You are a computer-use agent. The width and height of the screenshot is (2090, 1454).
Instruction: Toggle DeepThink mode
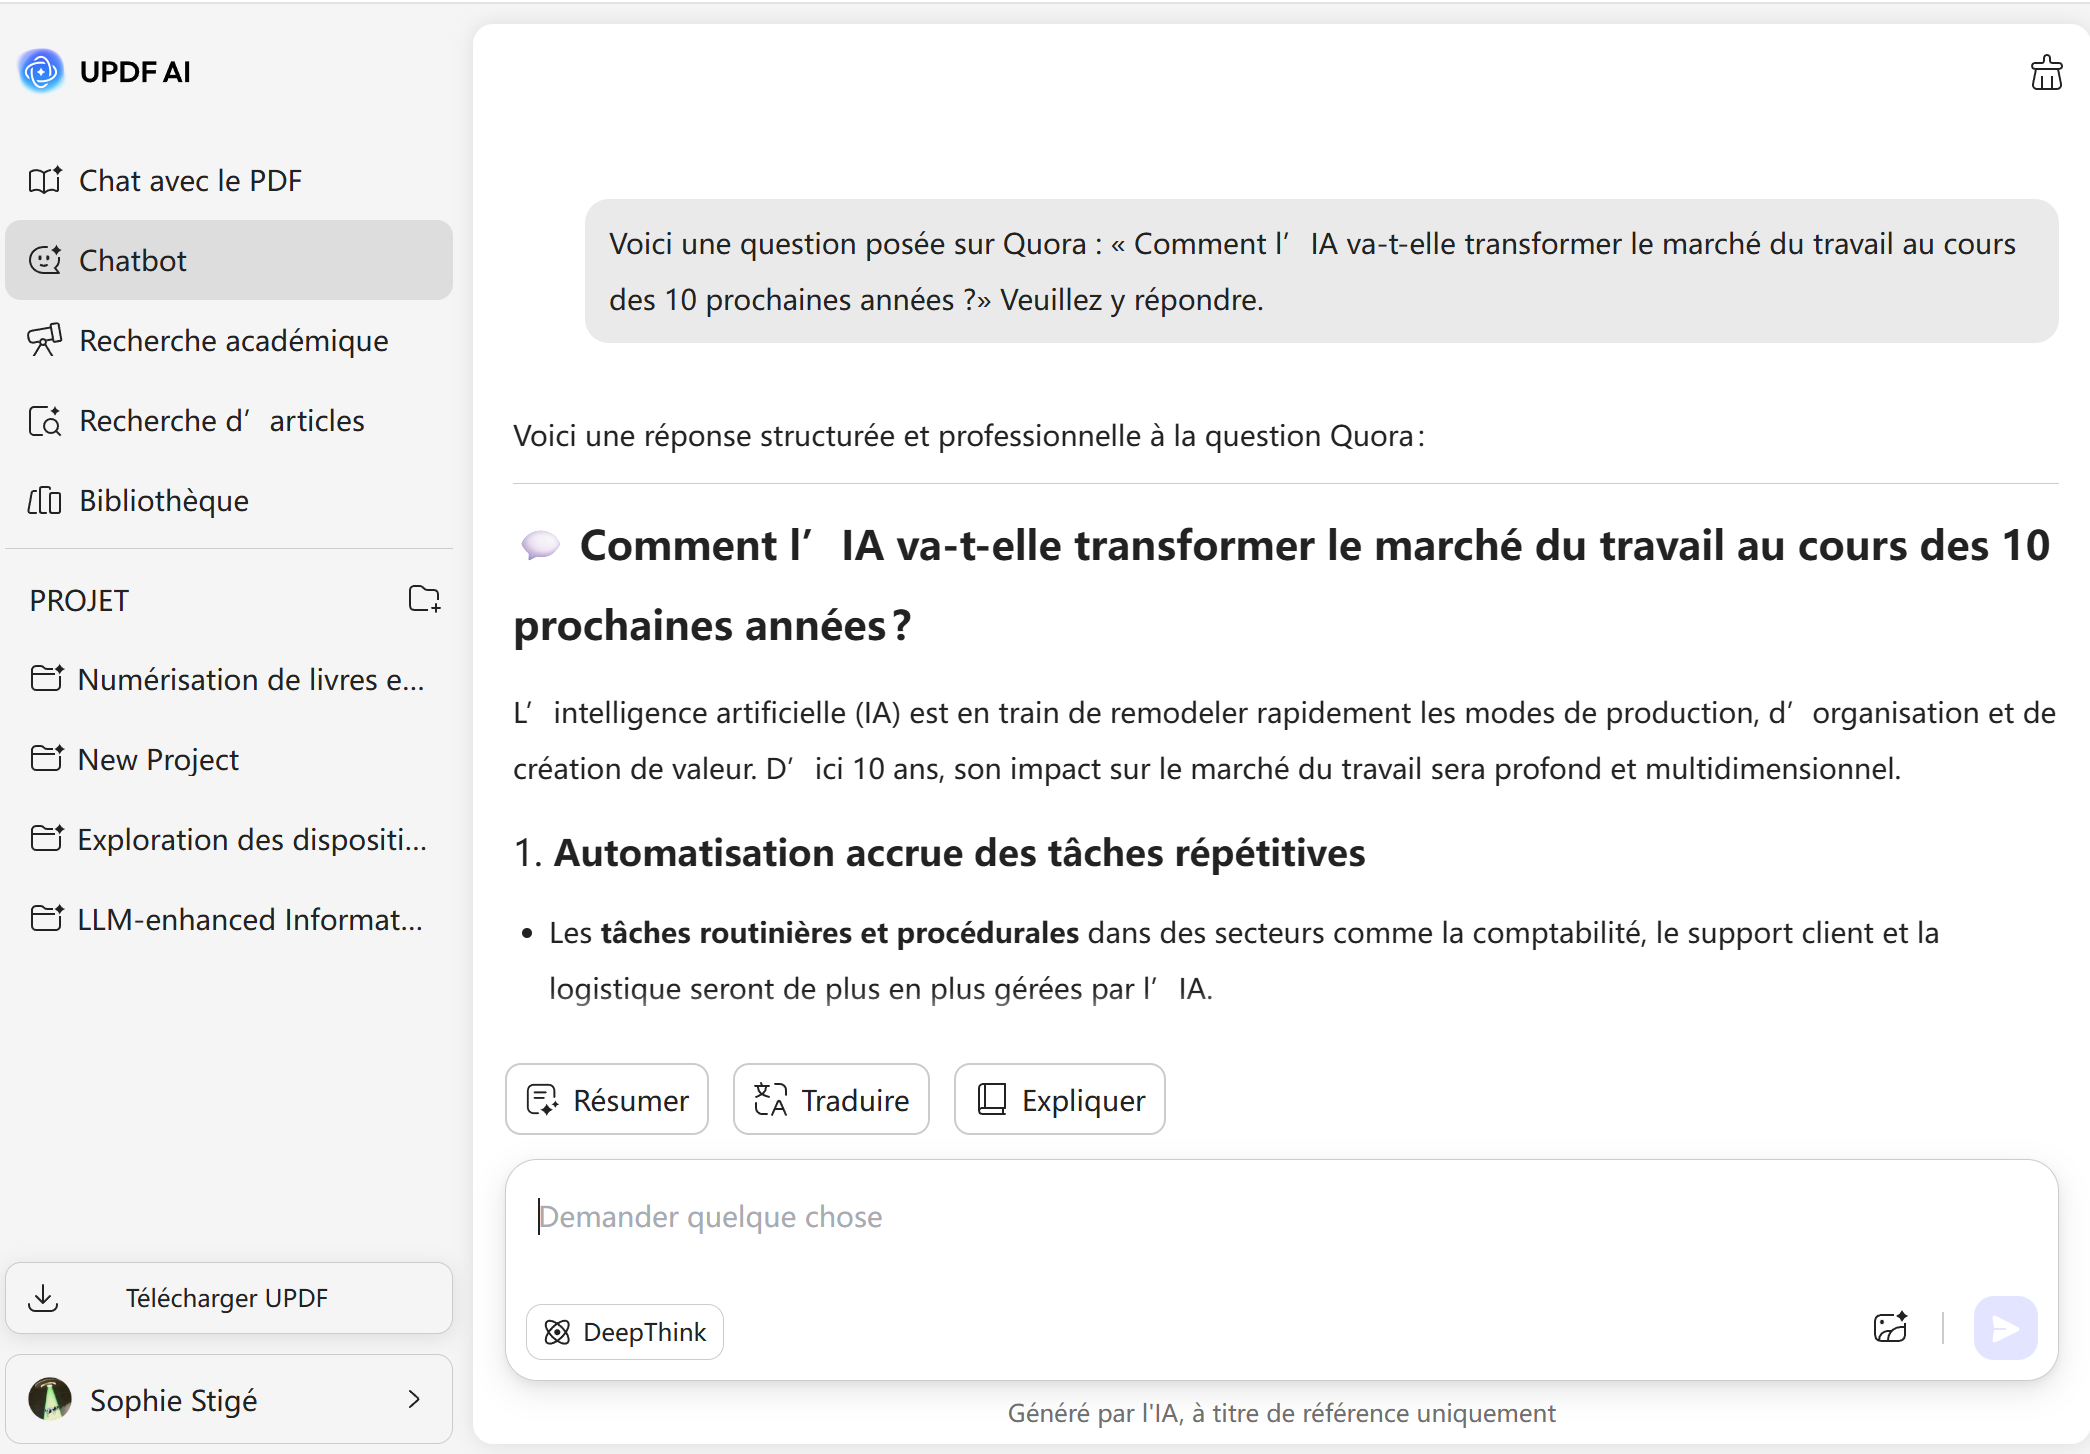pyautogui.click(x=625, y=1332)
